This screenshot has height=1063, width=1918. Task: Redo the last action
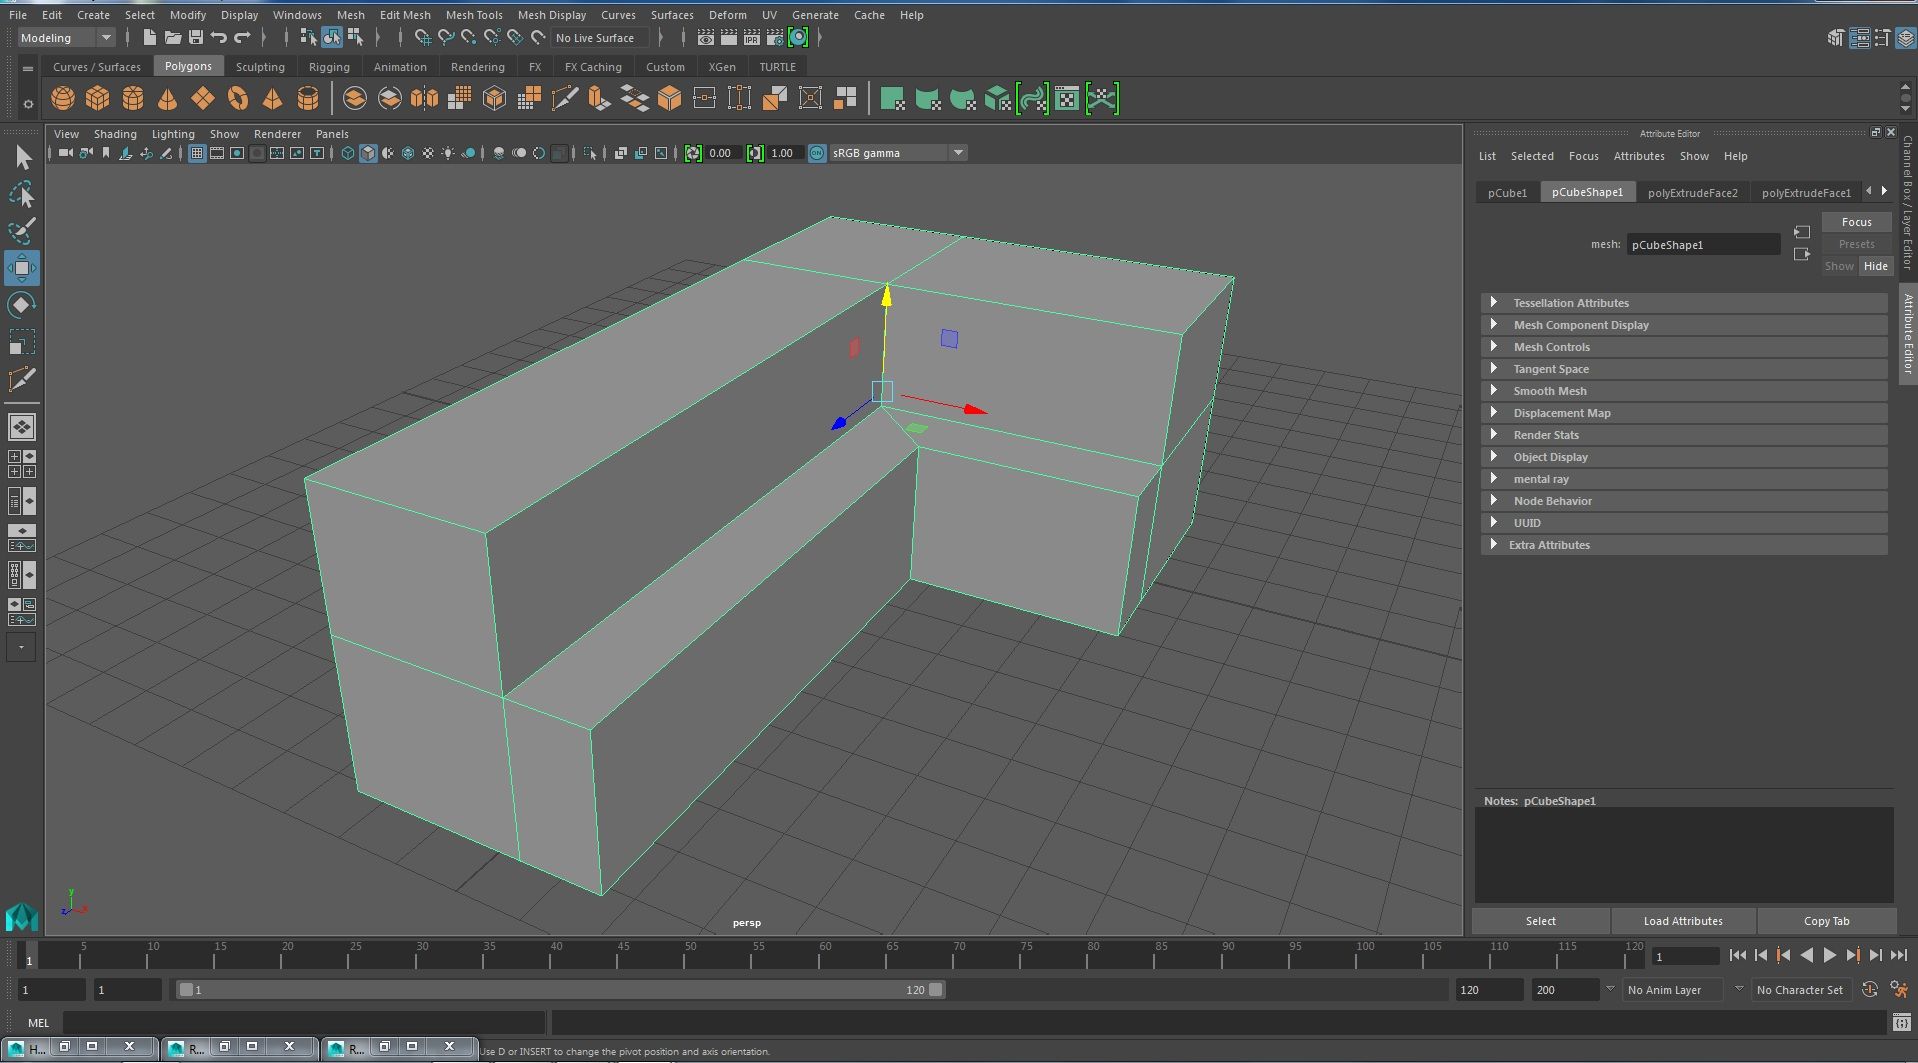[241, 38]
